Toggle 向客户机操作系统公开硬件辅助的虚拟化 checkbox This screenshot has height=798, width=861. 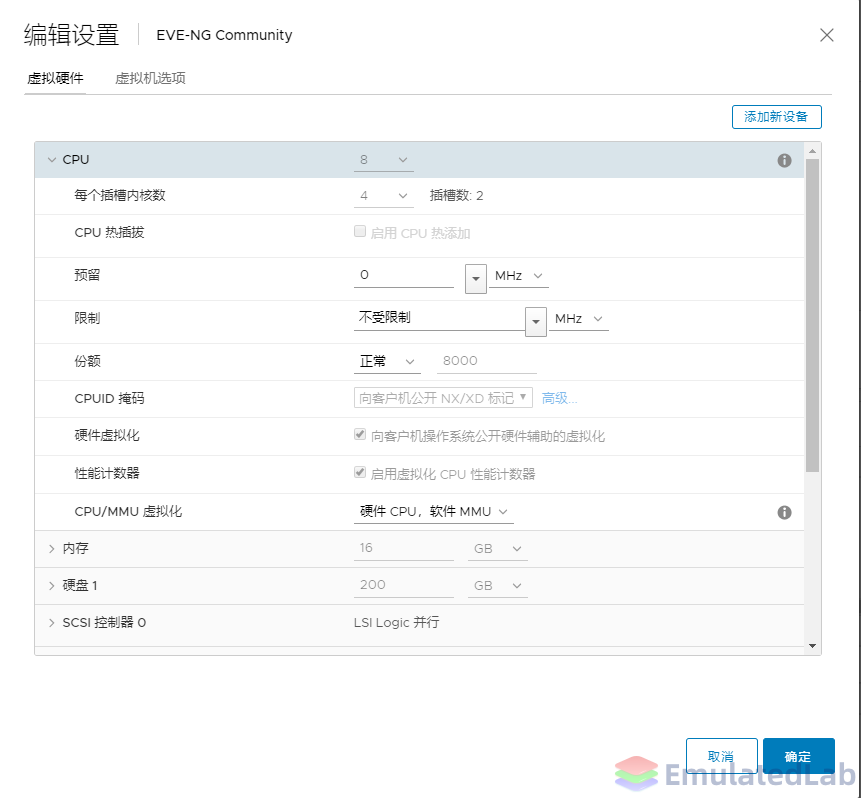[x=360, y=434]
